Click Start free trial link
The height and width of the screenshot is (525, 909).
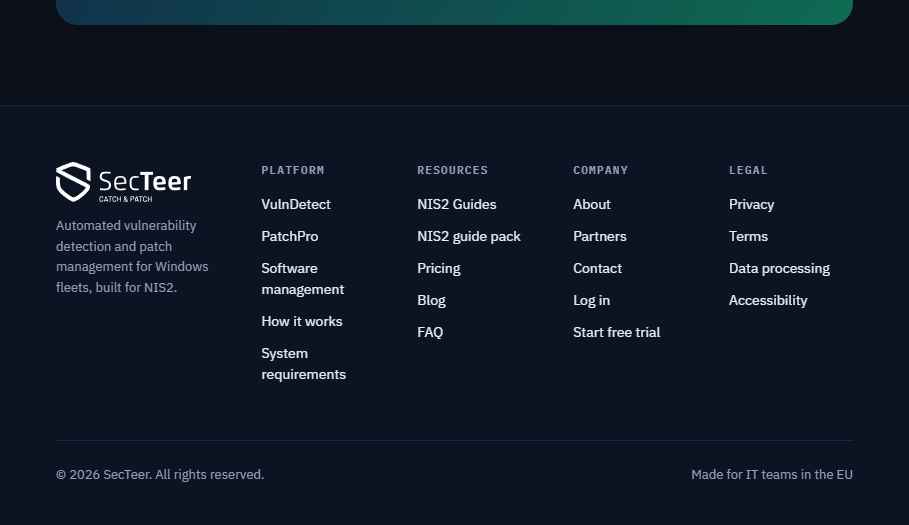(616, 332)
